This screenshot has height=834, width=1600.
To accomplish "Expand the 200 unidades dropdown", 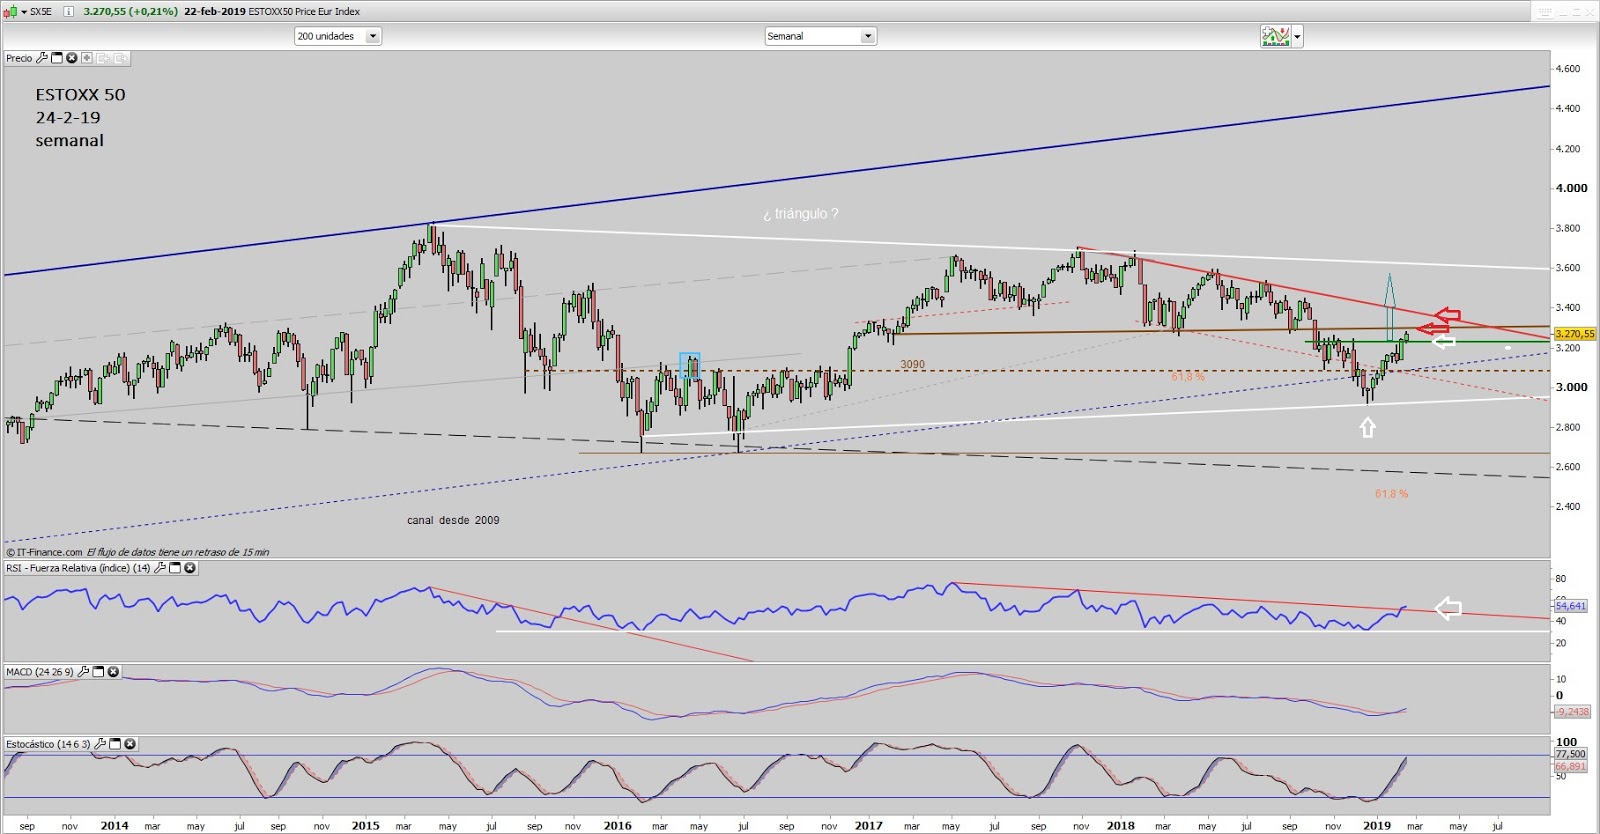I will pyautogui.click(x=373, y=36).
